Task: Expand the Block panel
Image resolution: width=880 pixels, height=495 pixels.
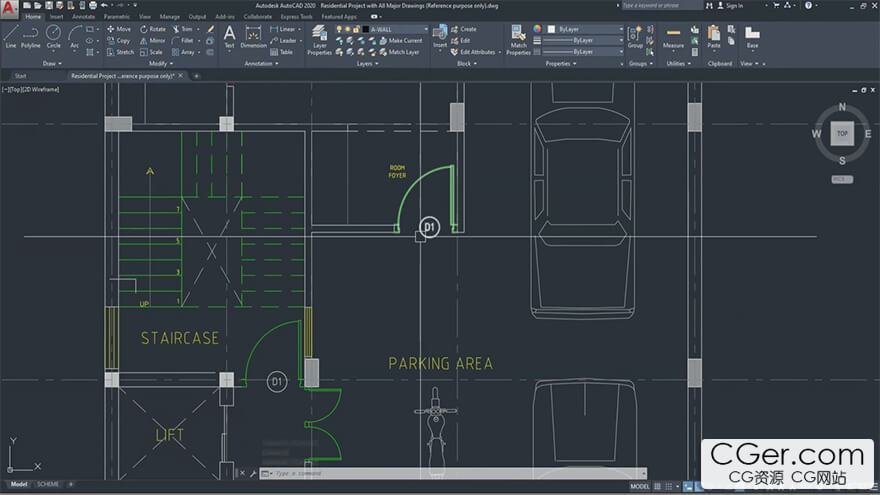Action: 467,64
